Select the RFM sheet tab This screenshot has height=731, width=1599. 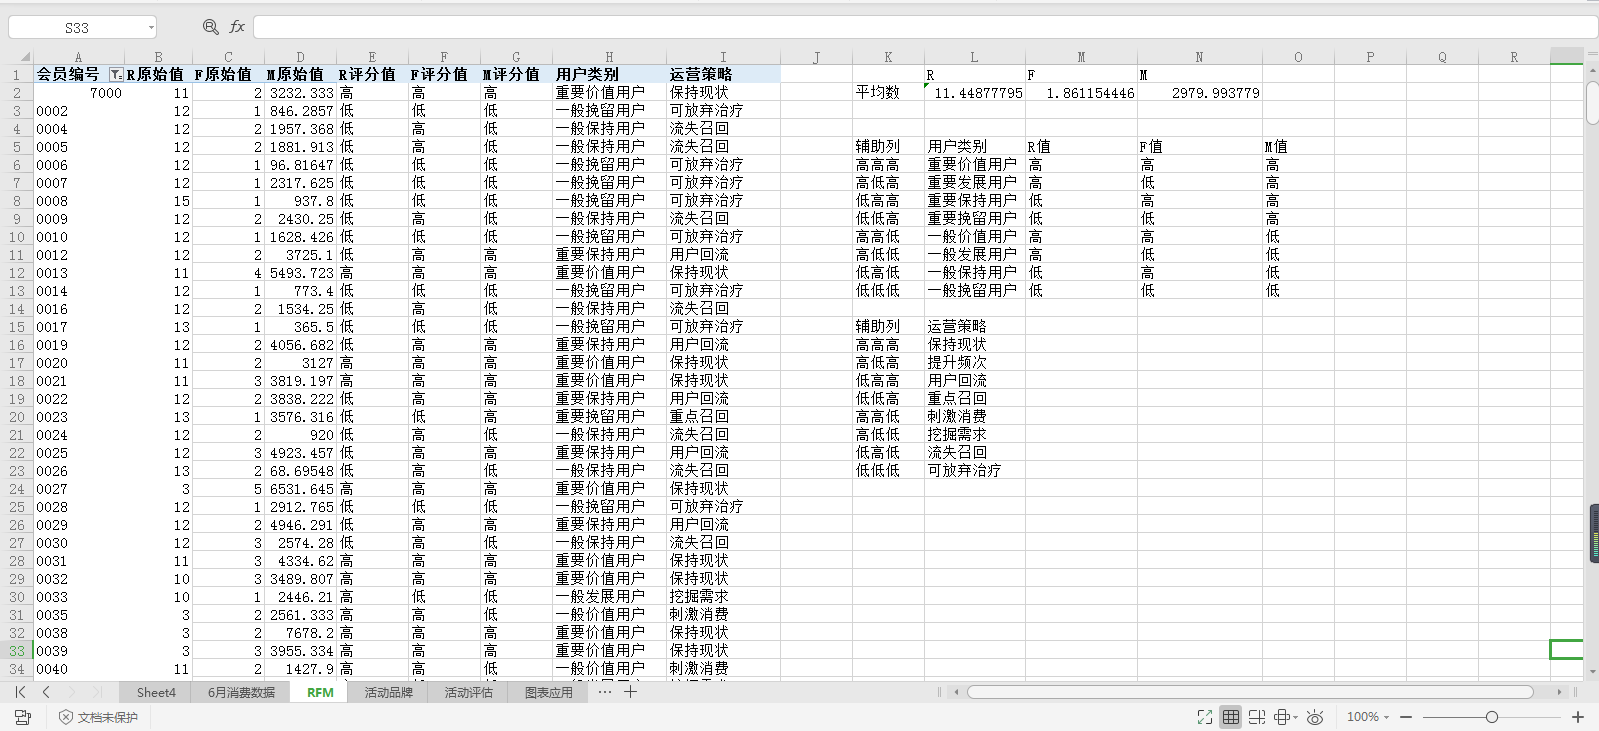(320, 692)
